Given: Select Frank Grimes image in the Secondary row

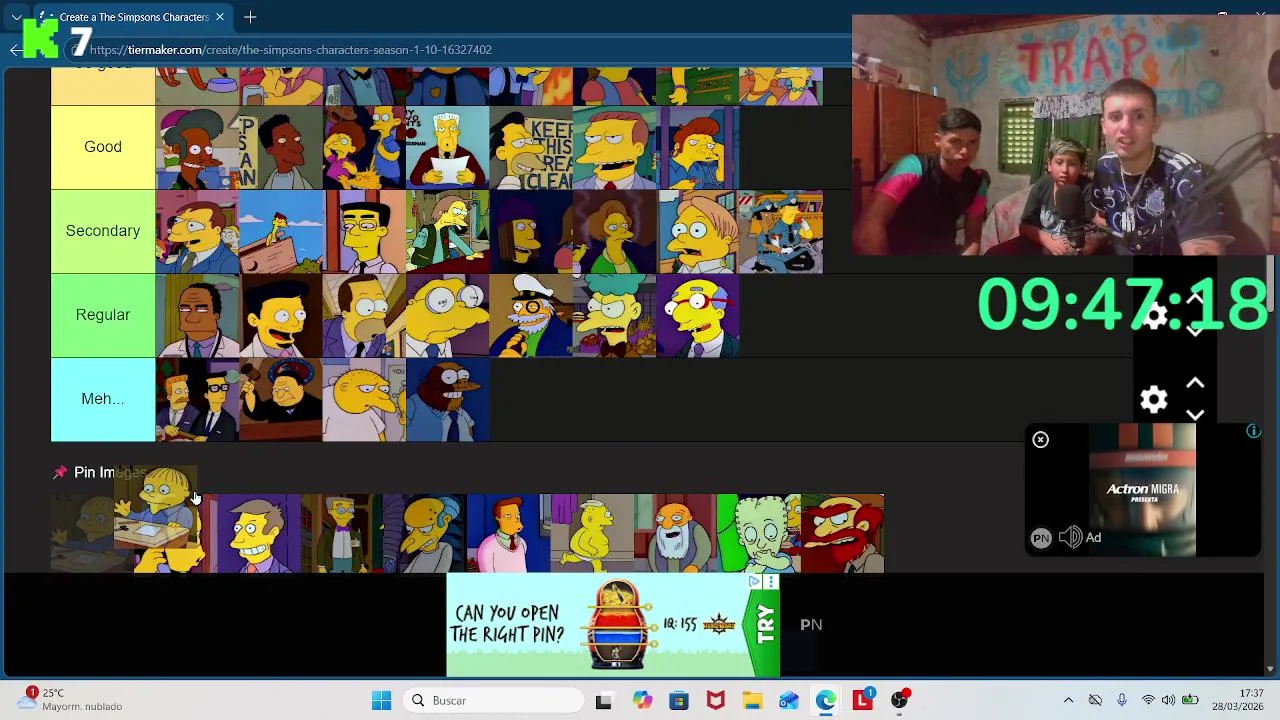Looking at the screenshot, I should (364, 231).
